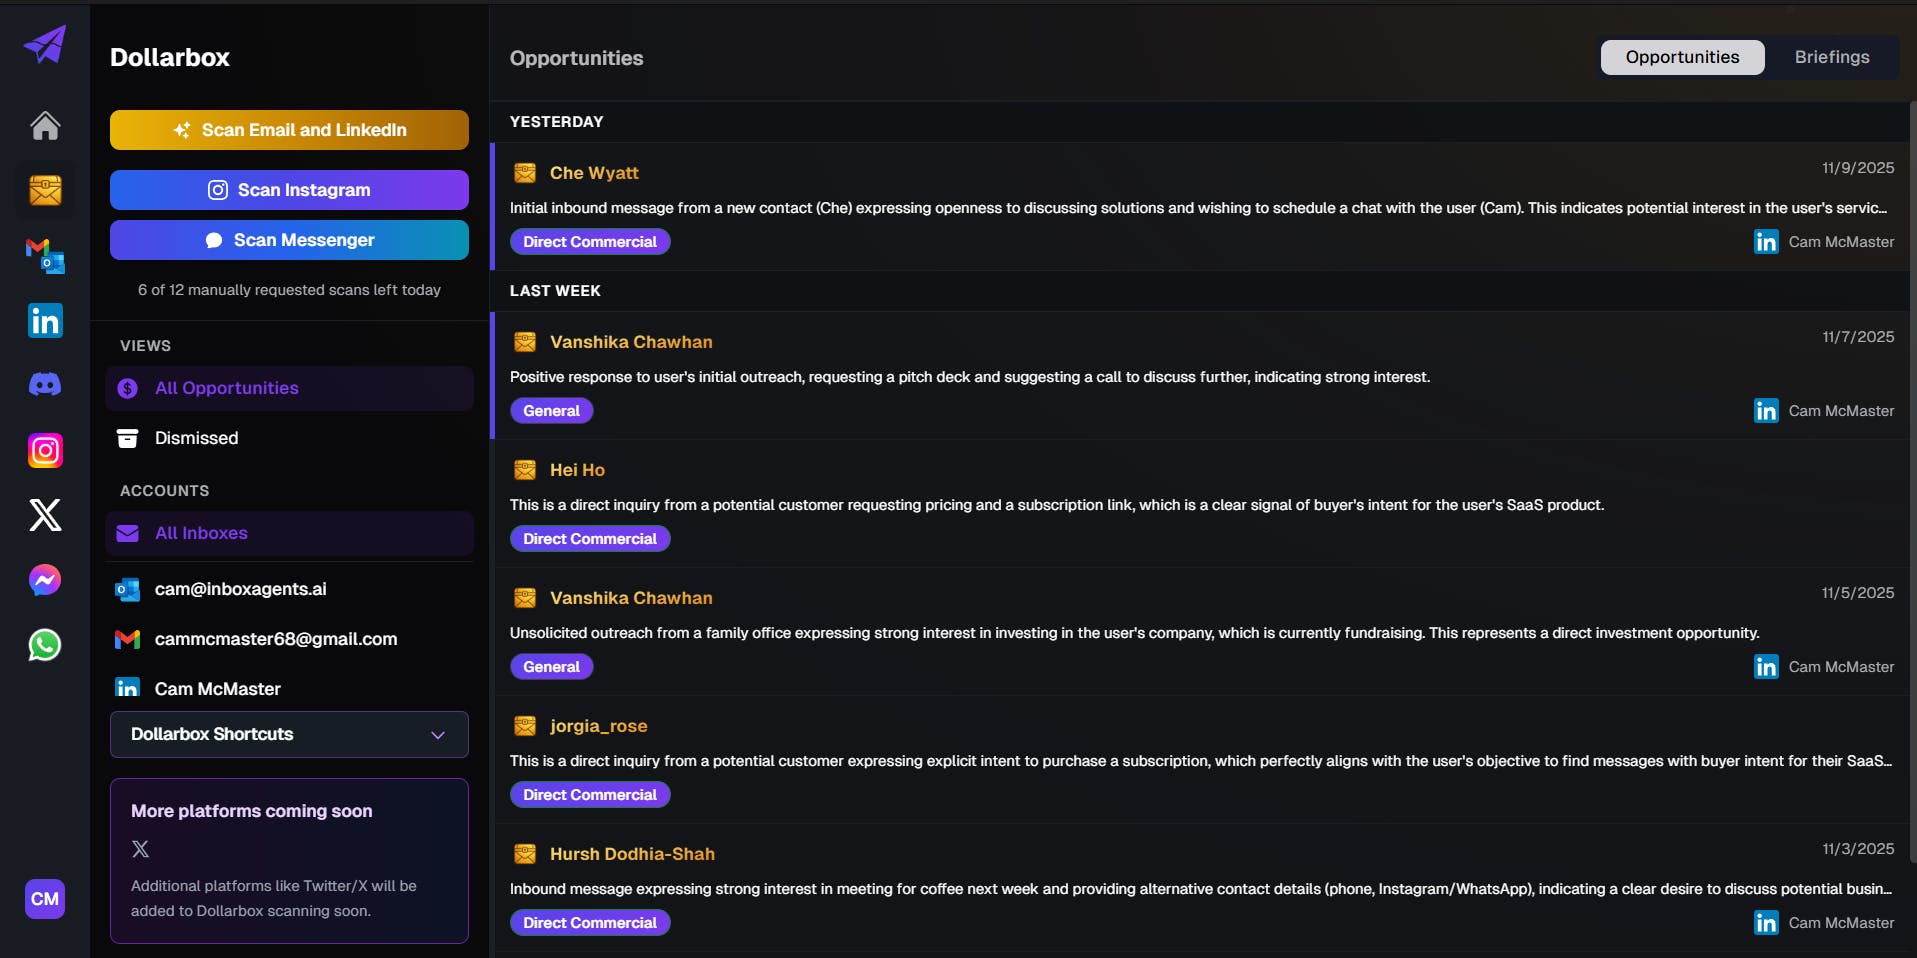Open the Gmail and Outlook sidebar icon
Image resolution: width=1917 pixels, height=958 pixels.
pos(45,255)
